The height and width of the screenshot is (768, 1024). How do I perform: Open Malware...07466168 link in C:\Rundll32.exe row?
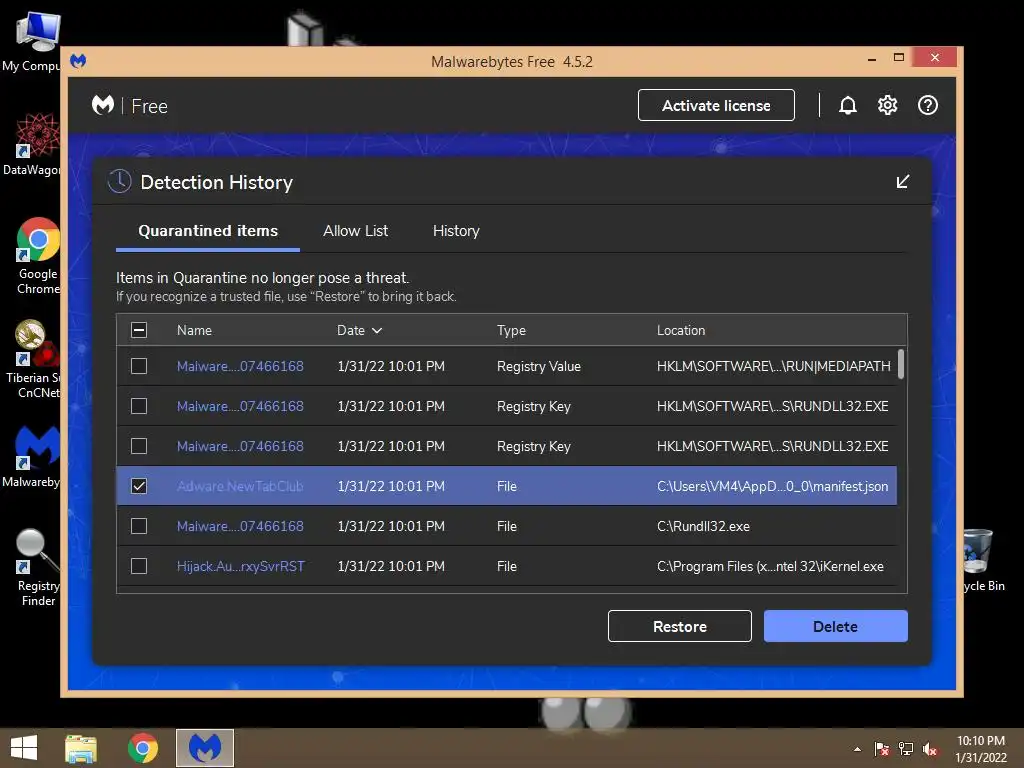point(240,526)
